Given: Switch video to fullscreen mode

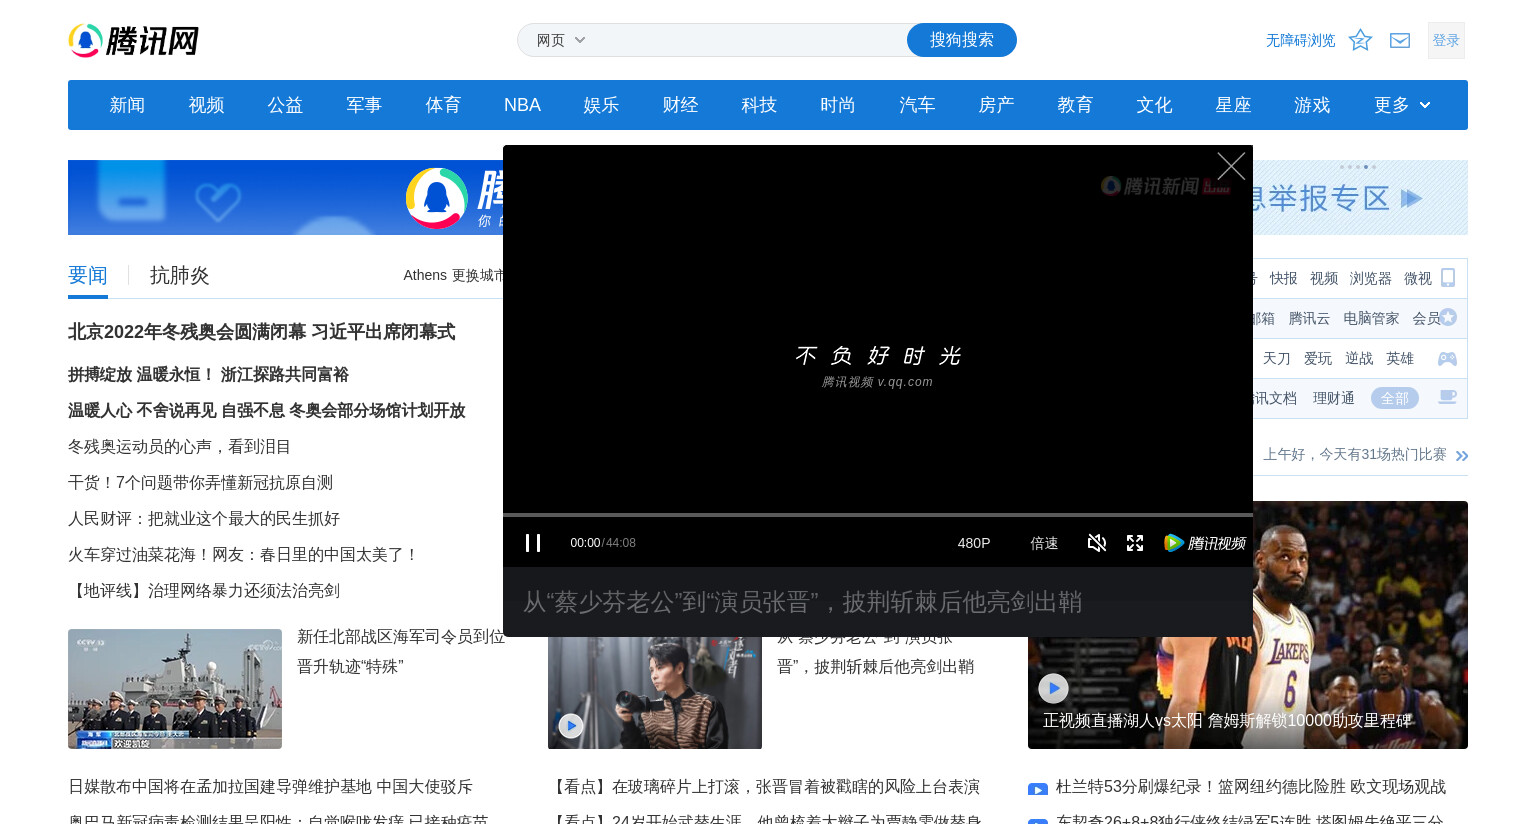Looking at the screenshot, I should pyautogui.click(x=1135, y=542).
